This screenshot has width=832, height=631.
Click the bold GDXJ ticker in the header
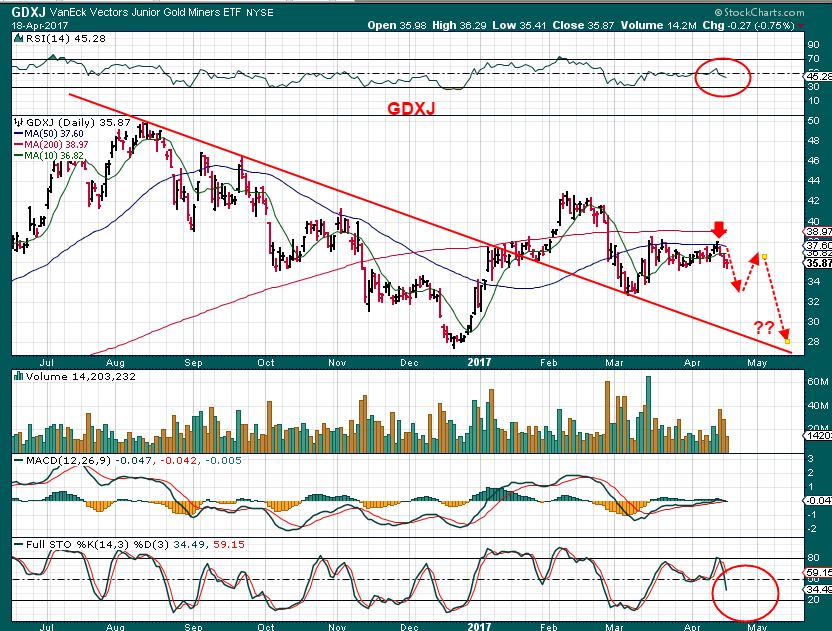(x=29, y=12)
